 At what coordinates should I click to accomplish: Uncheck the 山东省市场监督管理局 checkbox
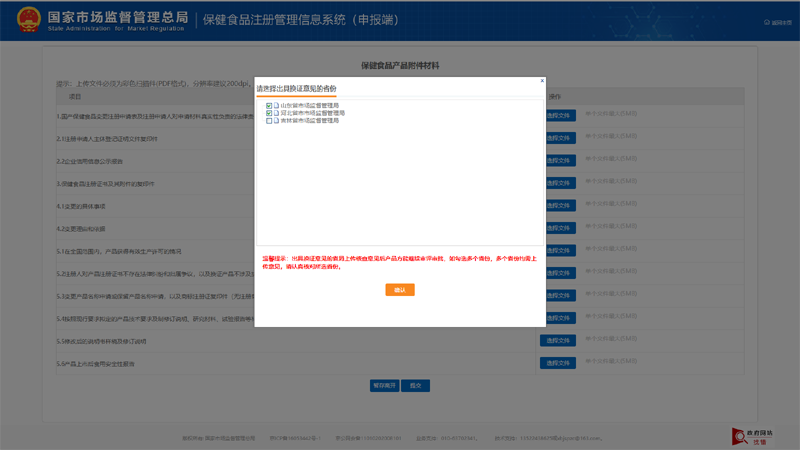(269, 106)
